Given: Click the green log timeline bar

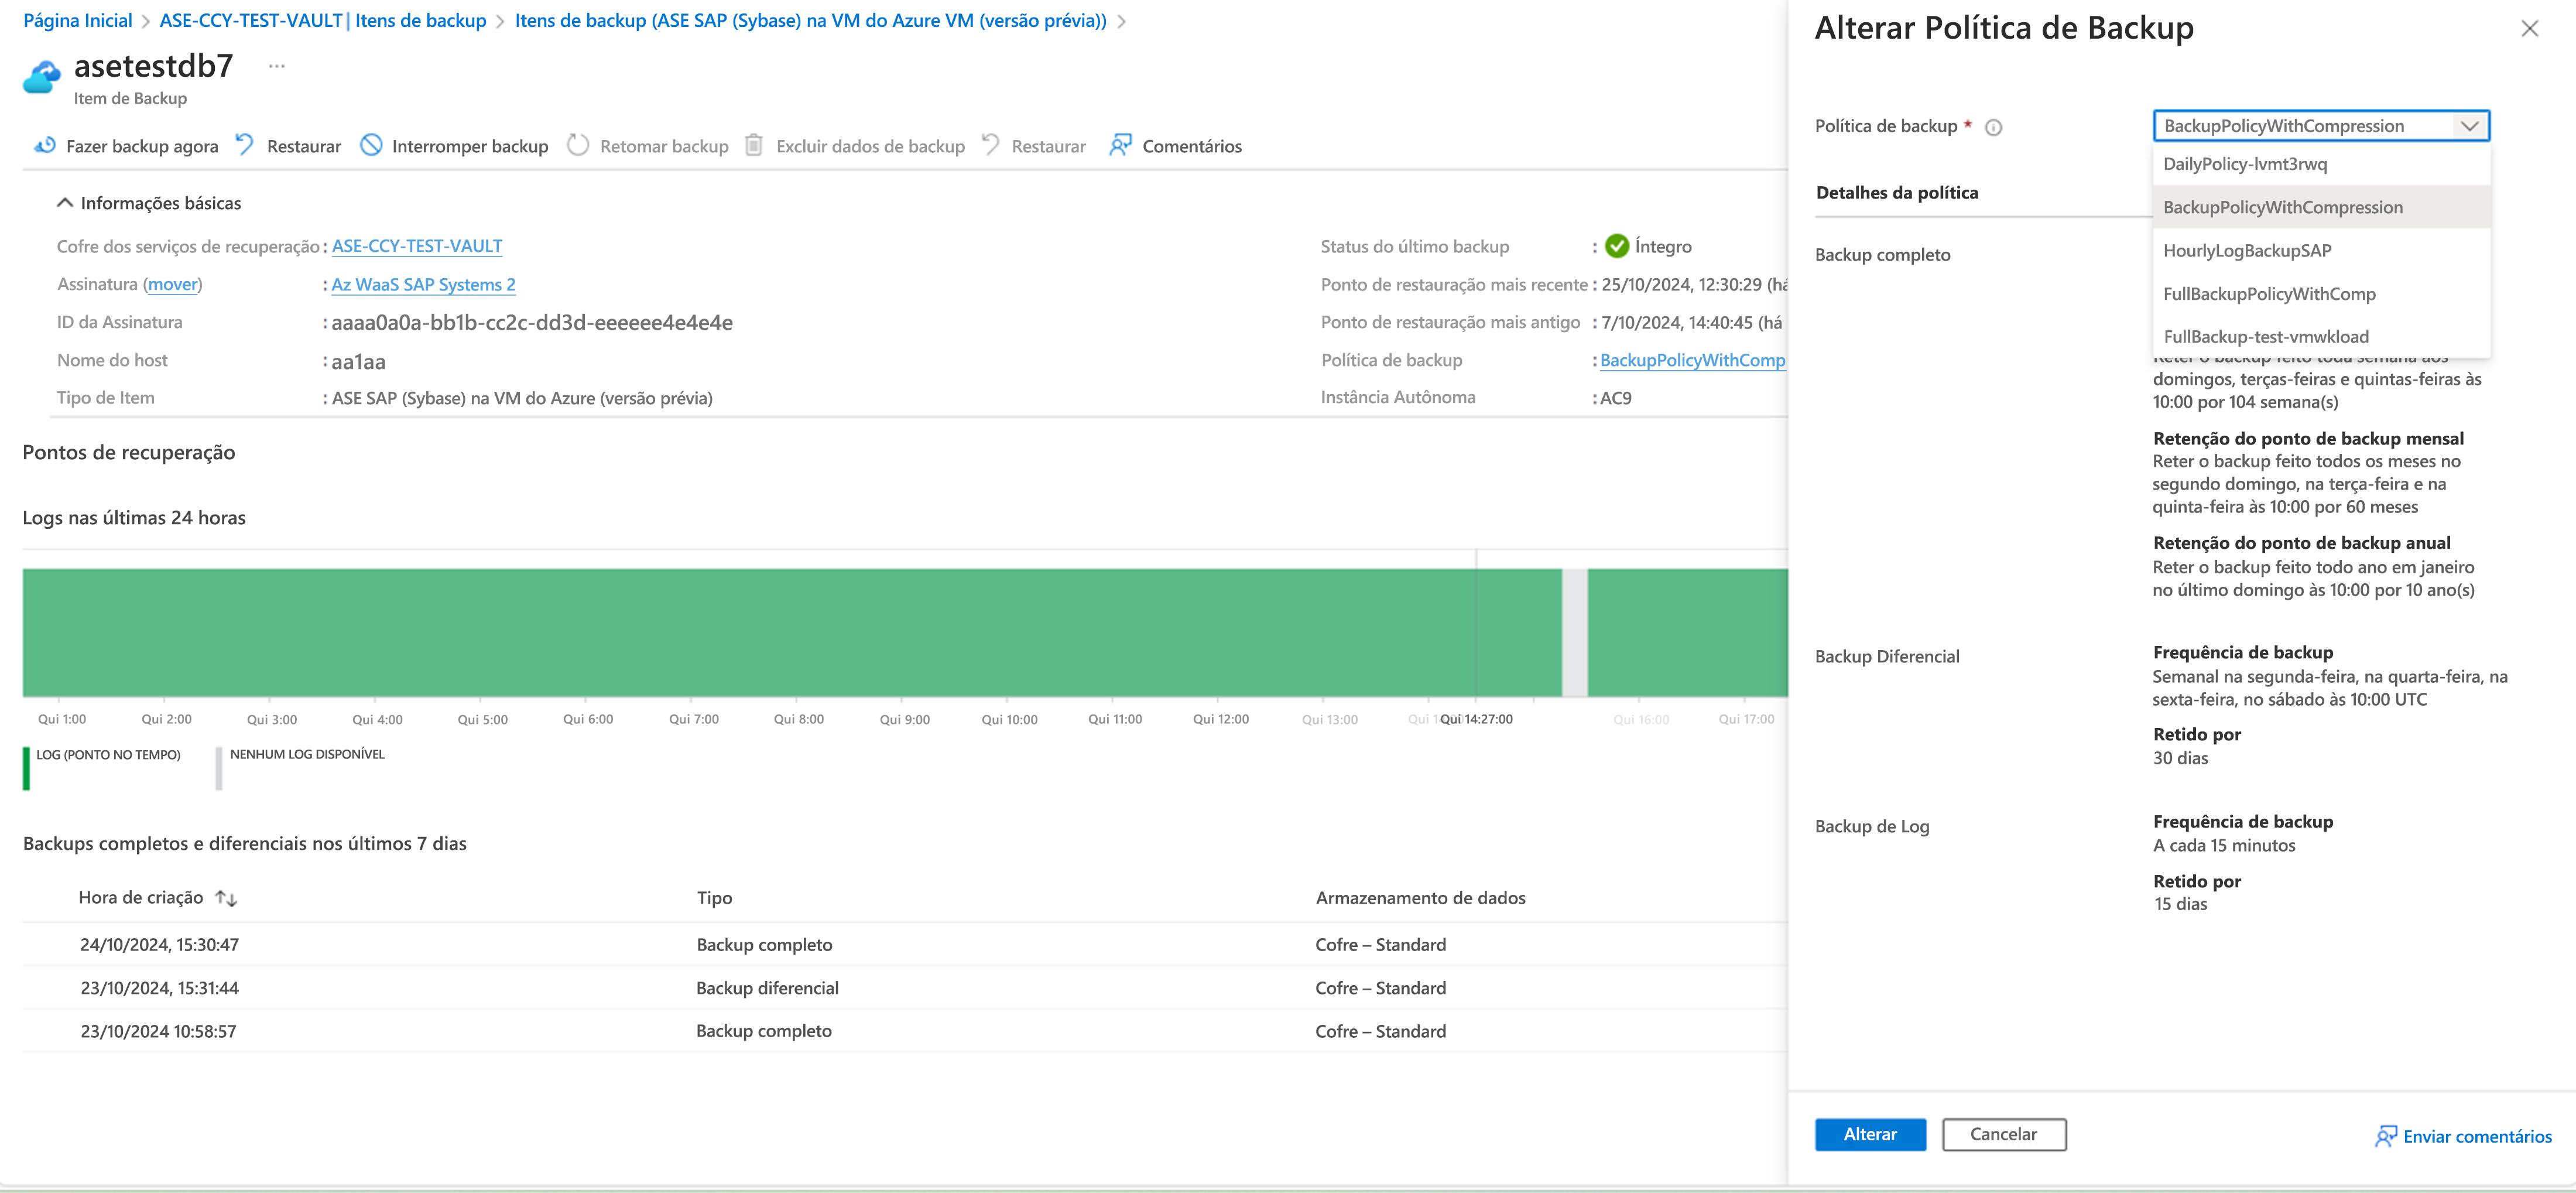Looking at the screenshot, I should pyautogui.click(x=790, y=632).
